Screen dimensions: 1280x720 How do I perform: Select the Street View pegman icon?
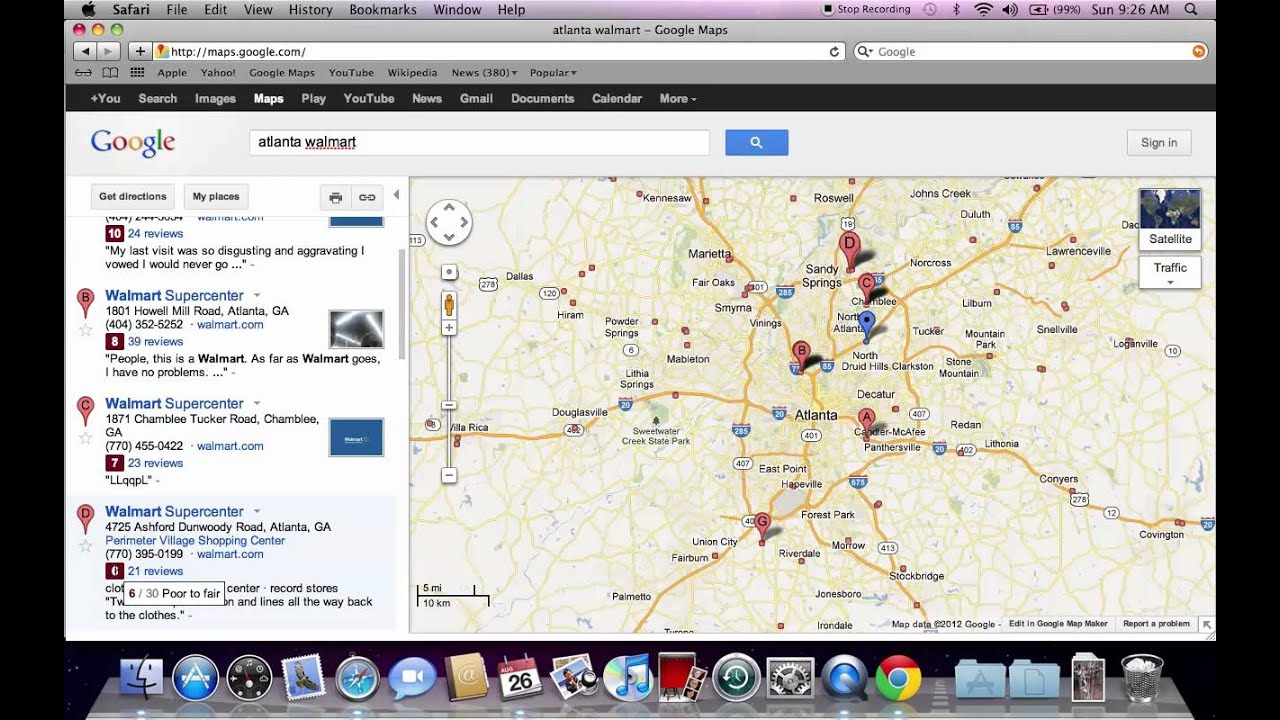pyautogui.click(x=449, y=304)
